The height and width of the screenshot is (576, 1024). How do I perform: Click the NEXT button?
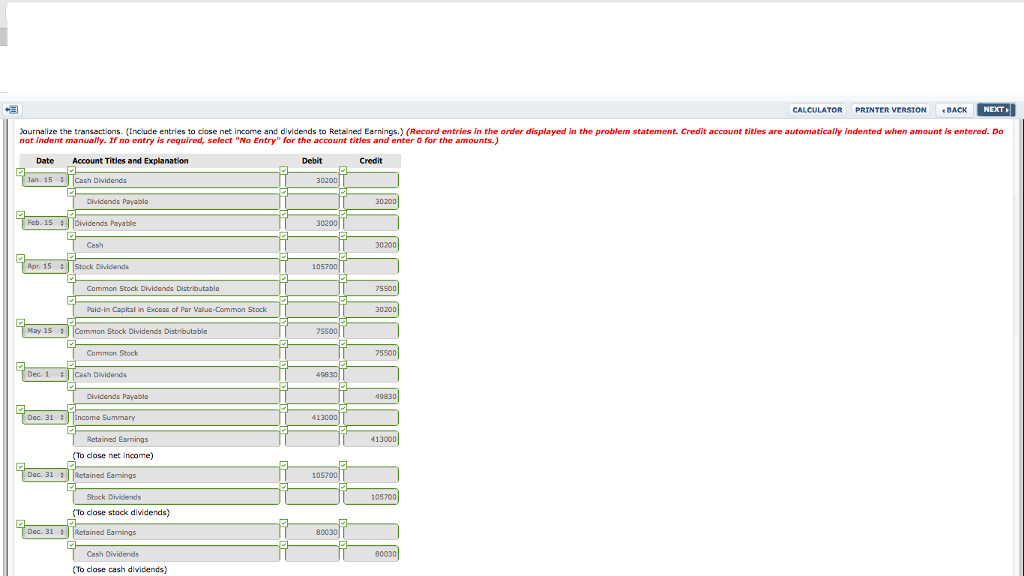(995, 110)
